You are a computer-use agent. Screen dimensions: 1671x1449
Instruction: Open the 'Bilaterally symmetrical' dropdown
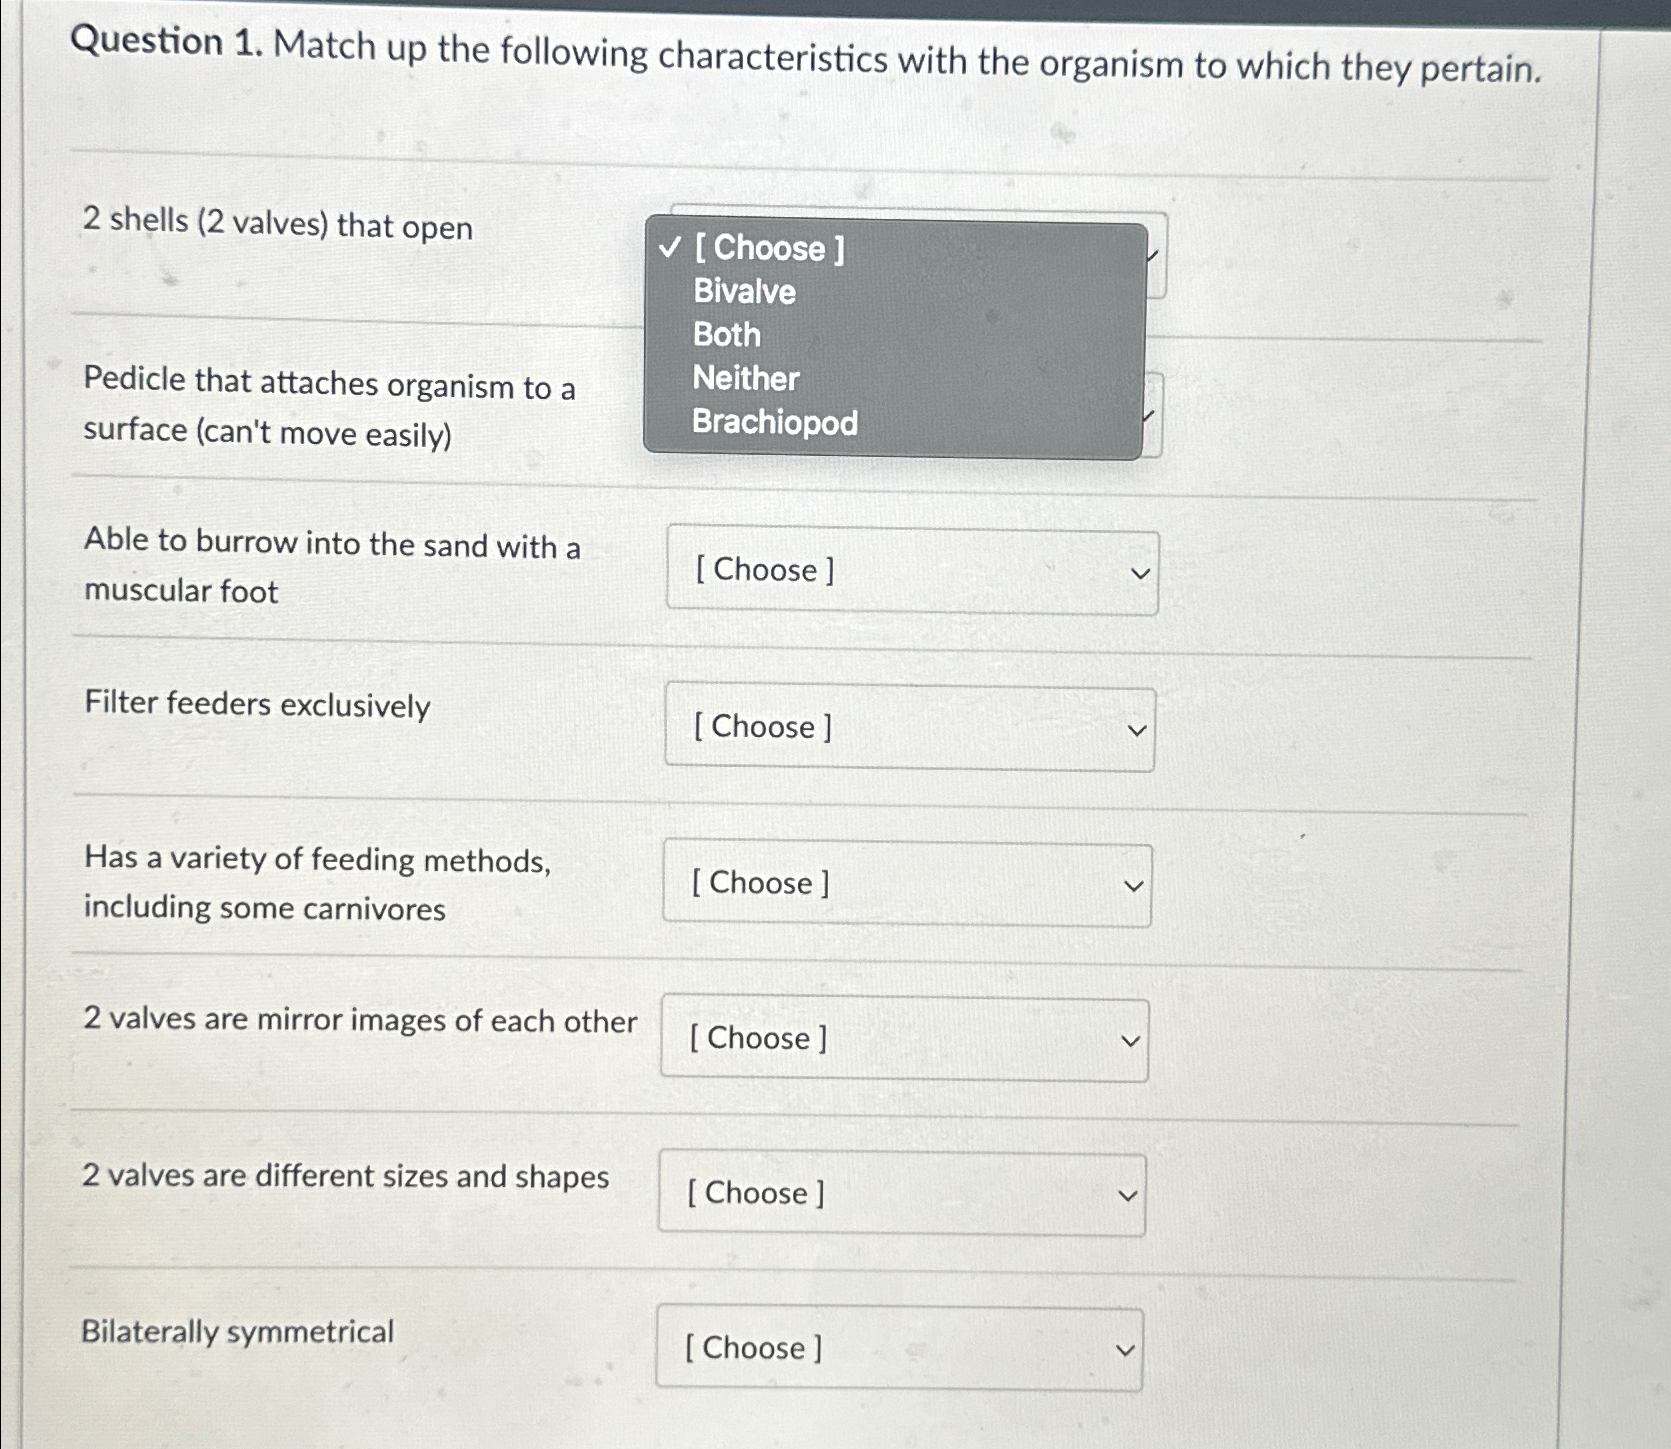[899, 1349]
